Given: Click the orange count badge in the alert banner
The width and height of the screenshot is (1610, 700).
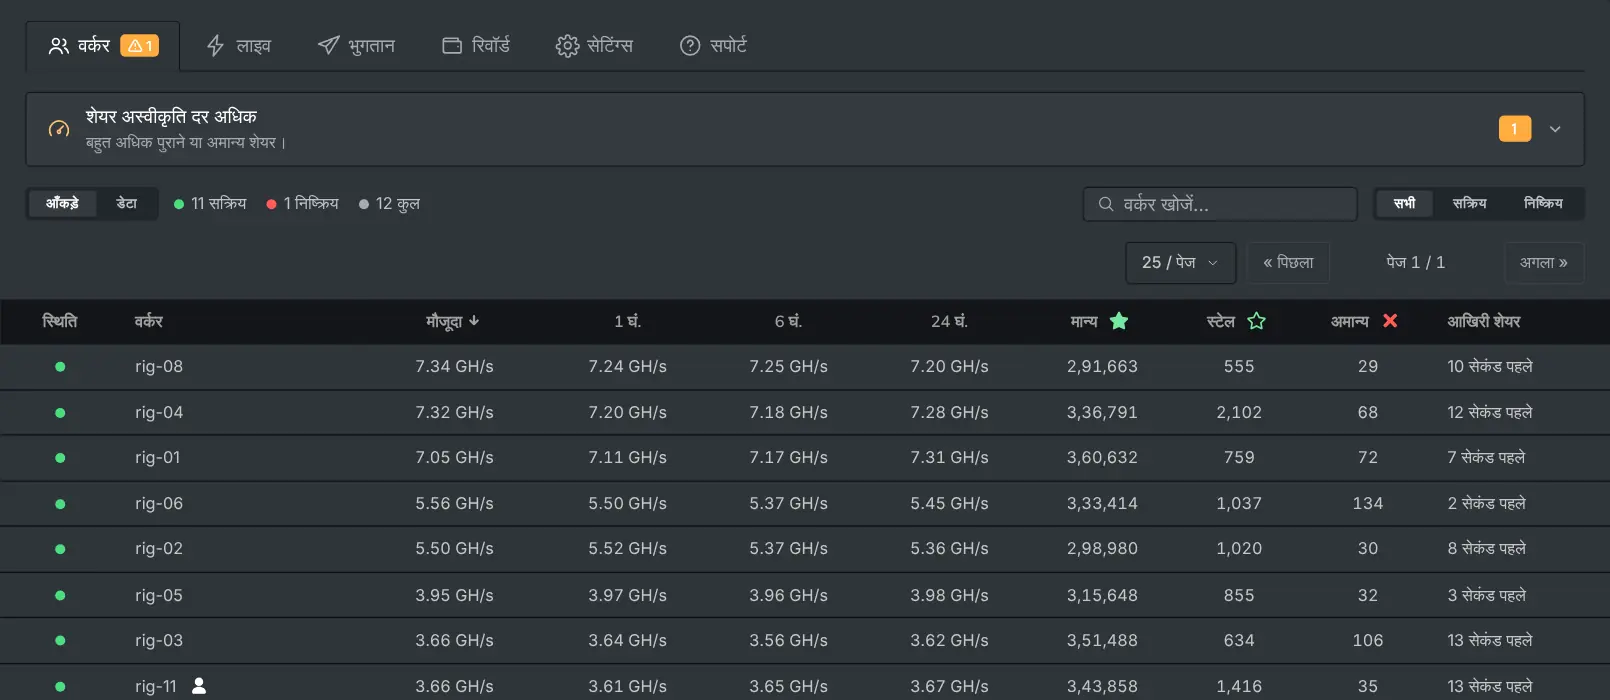Looking at the screenshot, I should [1515, 129].
